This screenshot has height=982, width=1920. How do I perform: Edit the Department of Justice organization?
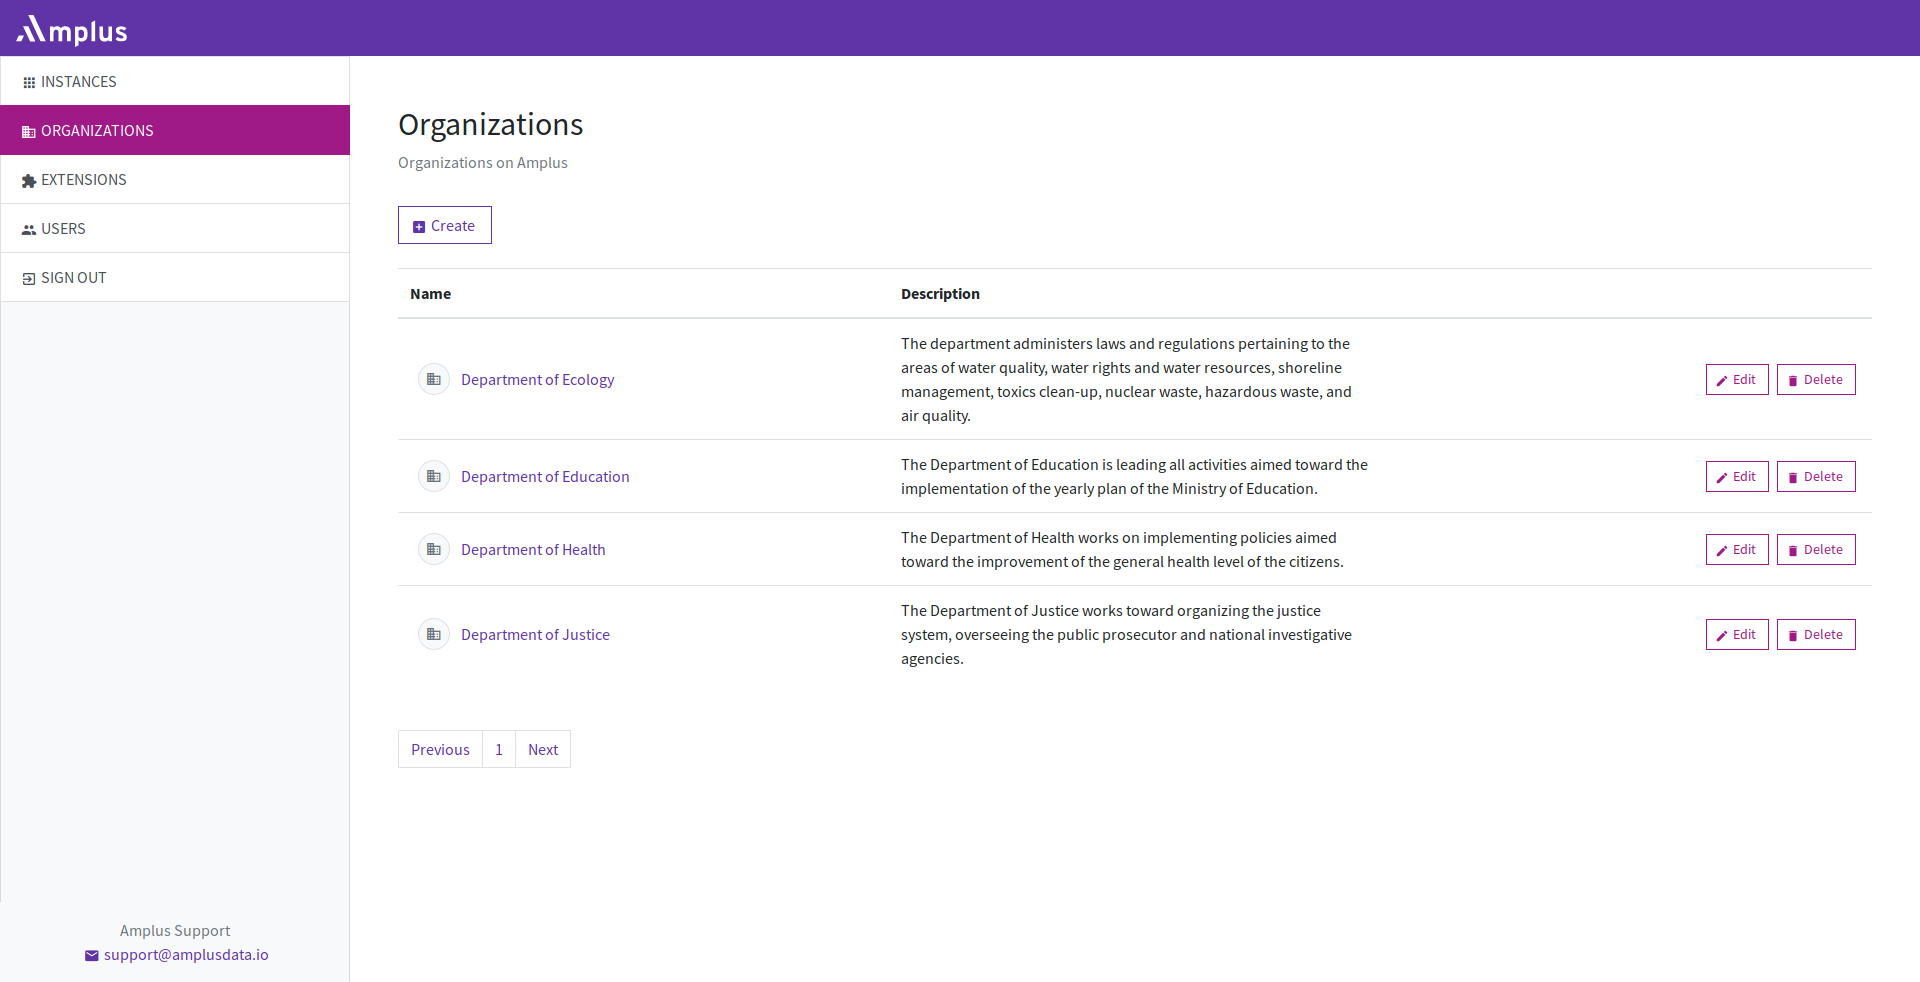coord(1737,634)
